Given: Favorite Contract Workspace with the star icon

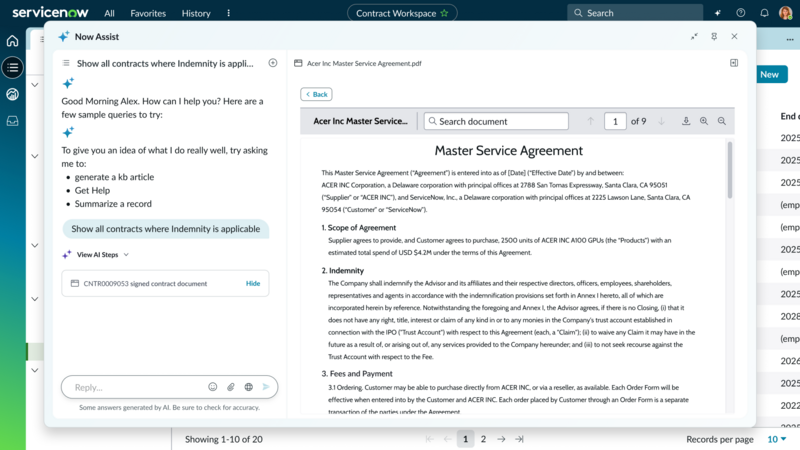Looking at the screenshot, I should coord(444,13).
